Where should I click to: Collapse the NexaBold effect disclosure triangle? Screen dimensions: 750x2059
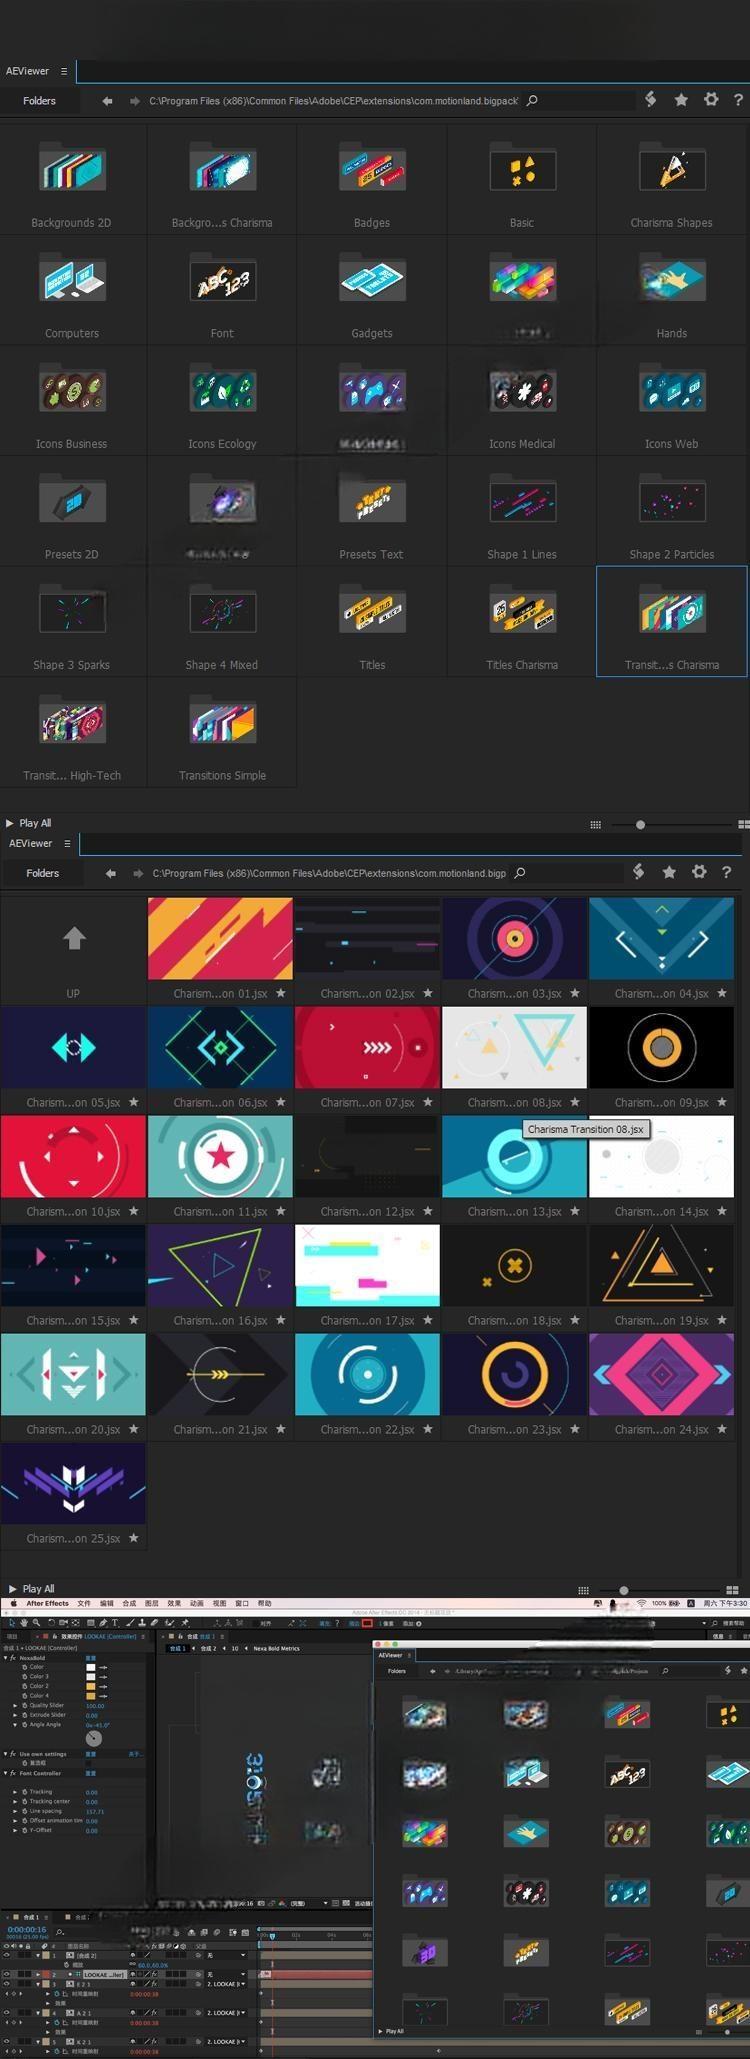[5, 1658]
